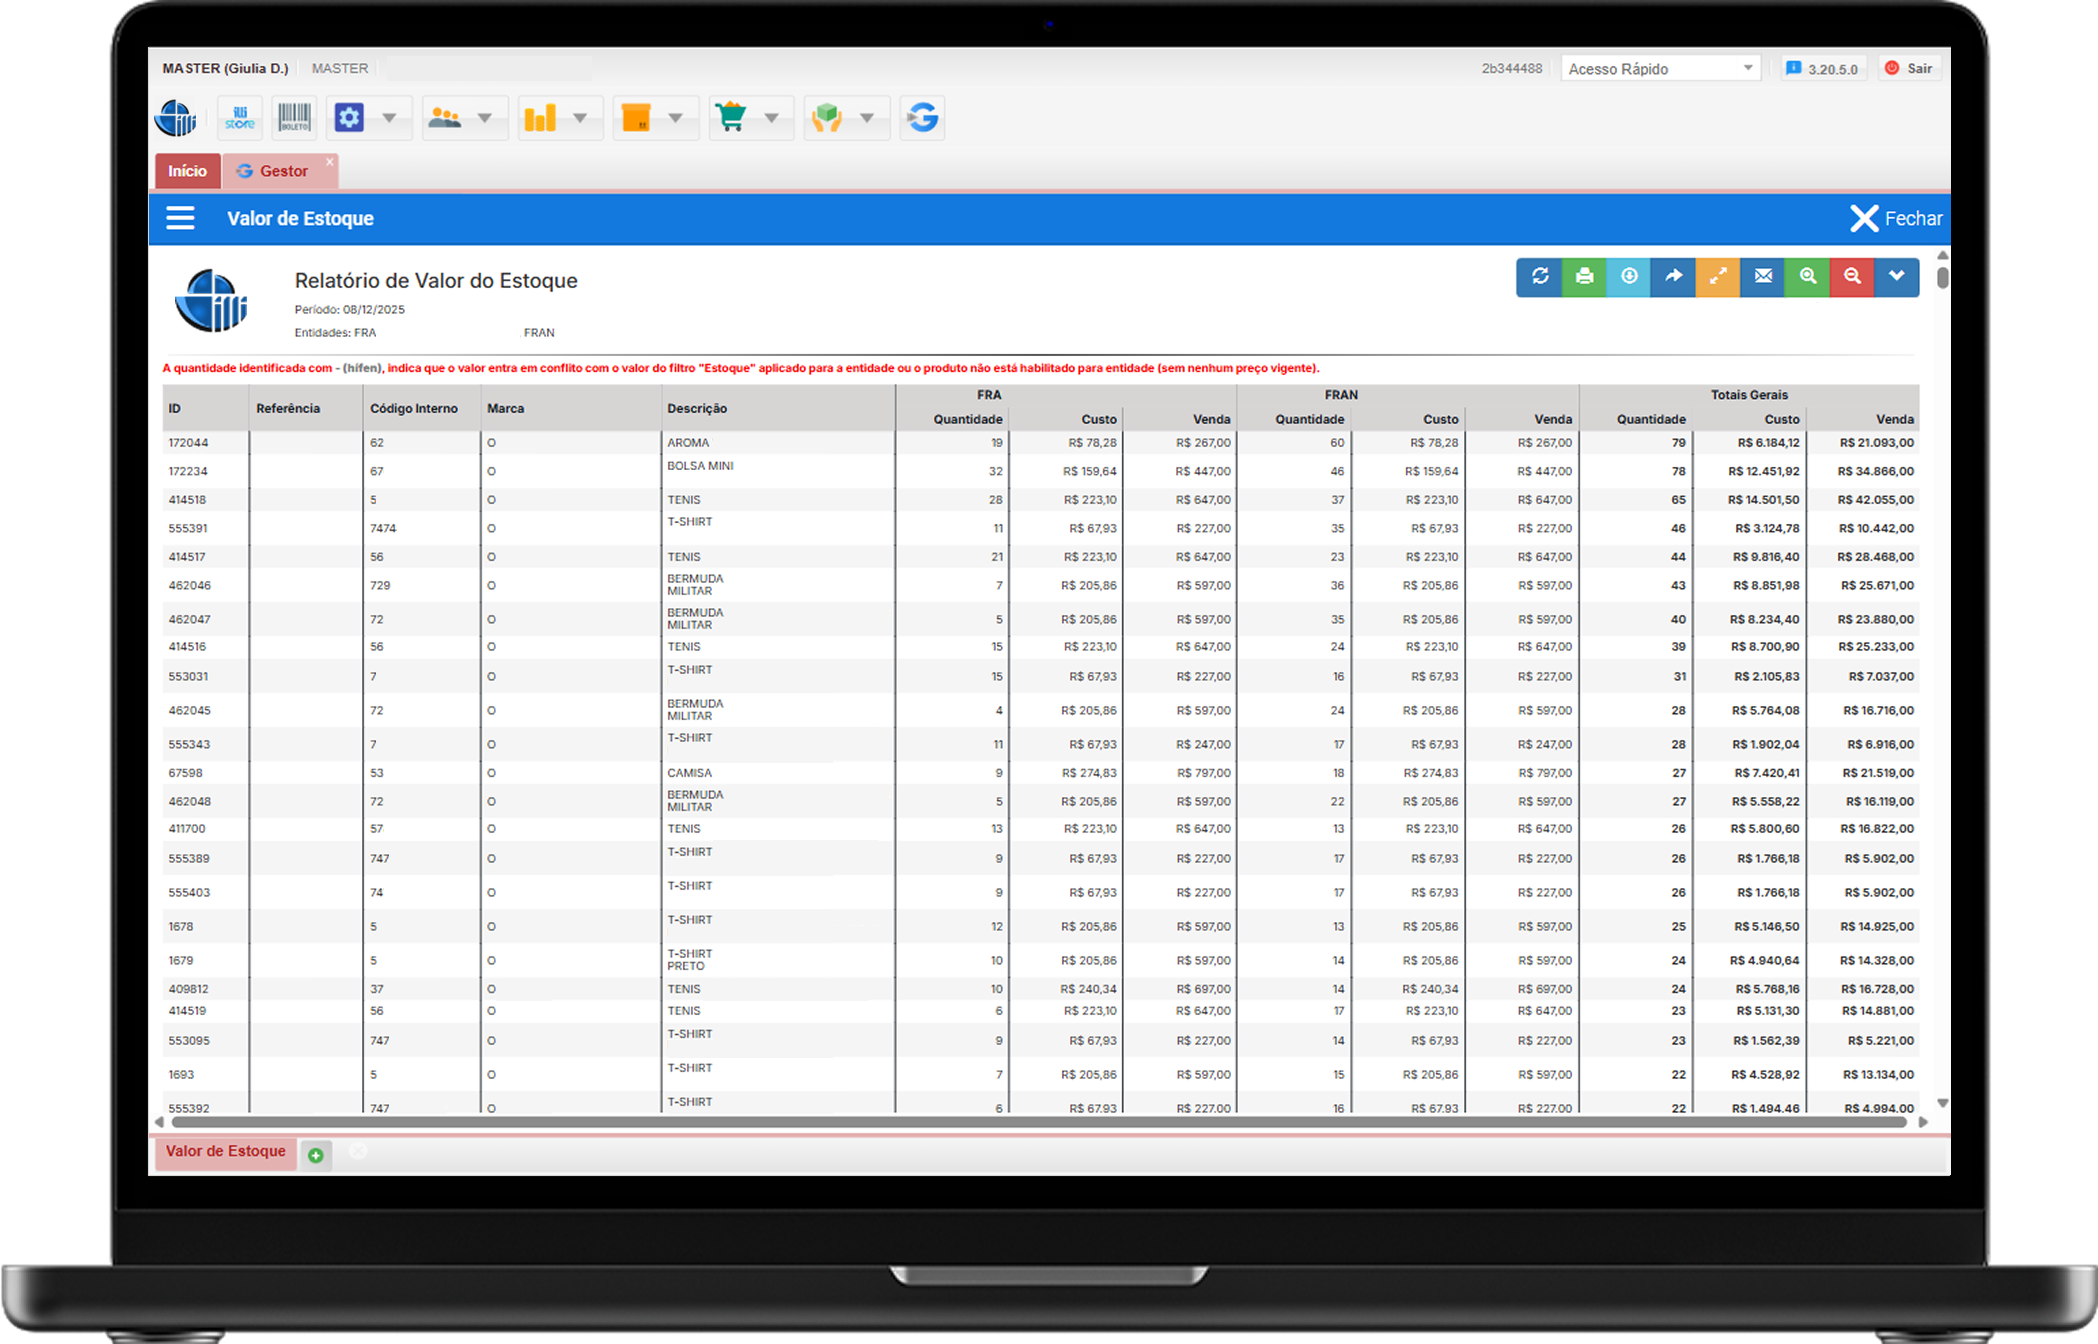Image resolution: width=2098 pixels, height=1344 pixels.
Task: Expand report to fullscreen with orange icon
Action: 1718,277
